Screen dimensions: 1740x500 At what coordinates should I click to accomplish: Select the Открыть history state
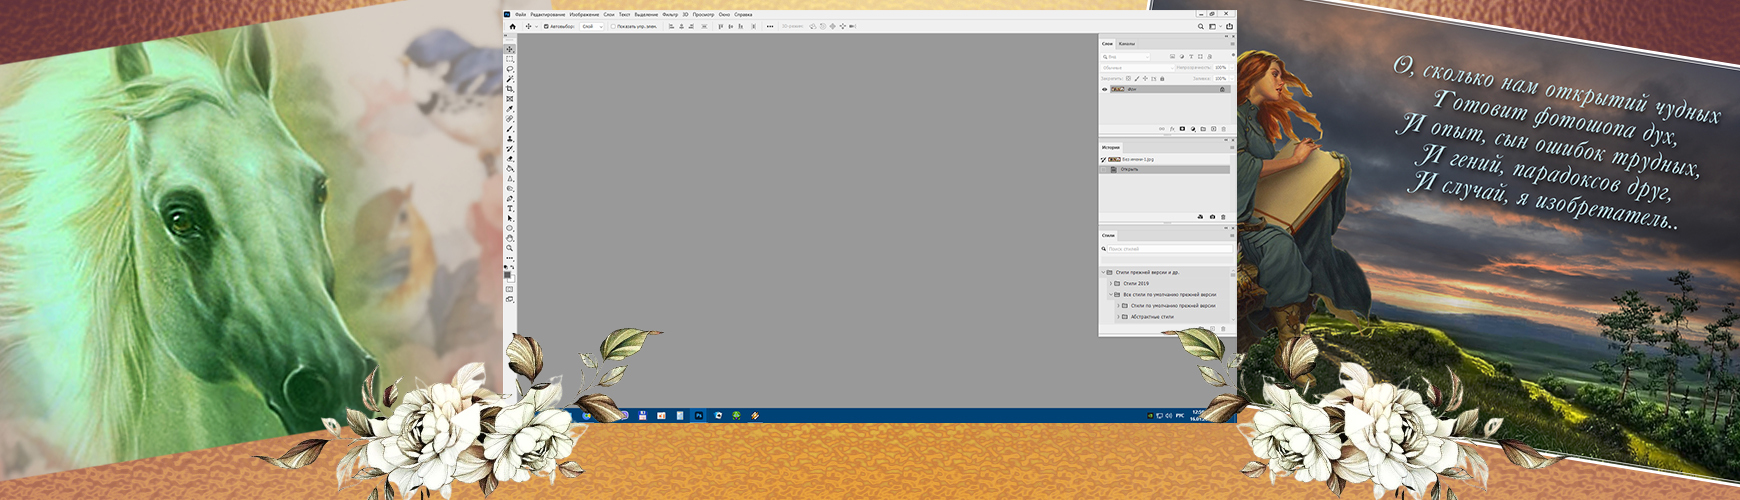(1130, 170)
